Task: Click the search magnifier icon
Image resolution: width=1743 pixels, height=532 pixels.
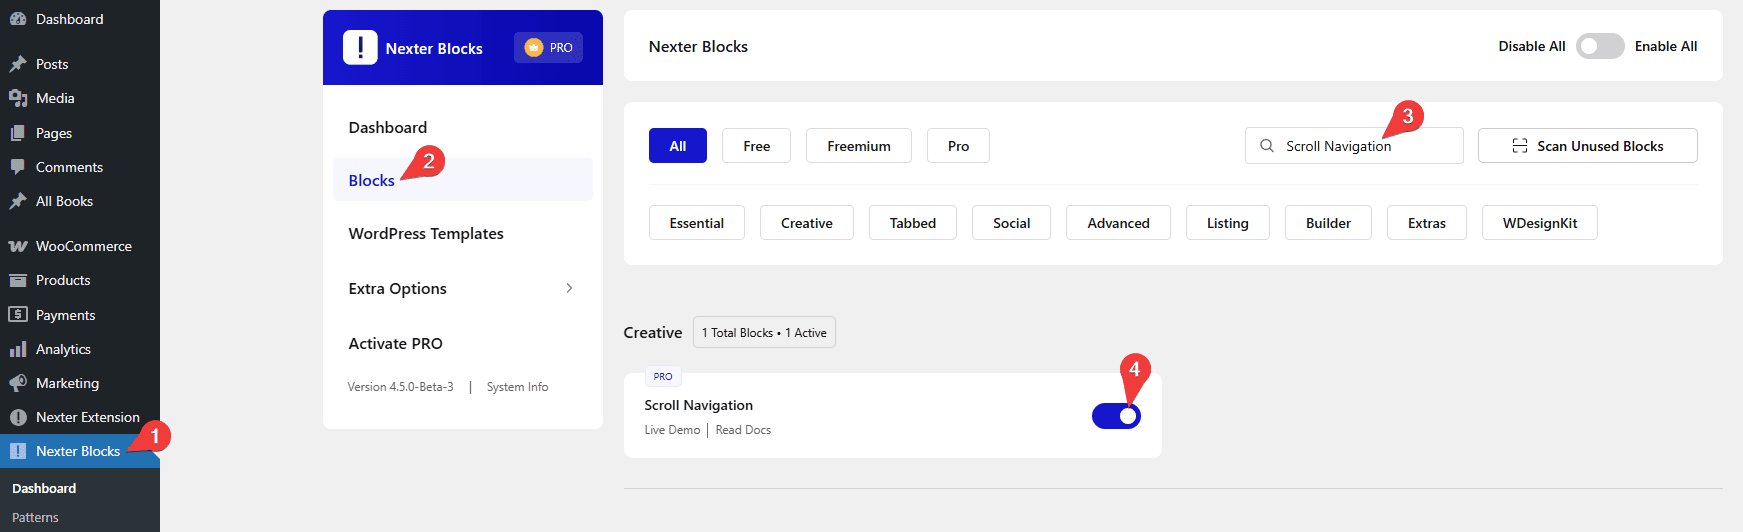Action: click(1267, 146)
